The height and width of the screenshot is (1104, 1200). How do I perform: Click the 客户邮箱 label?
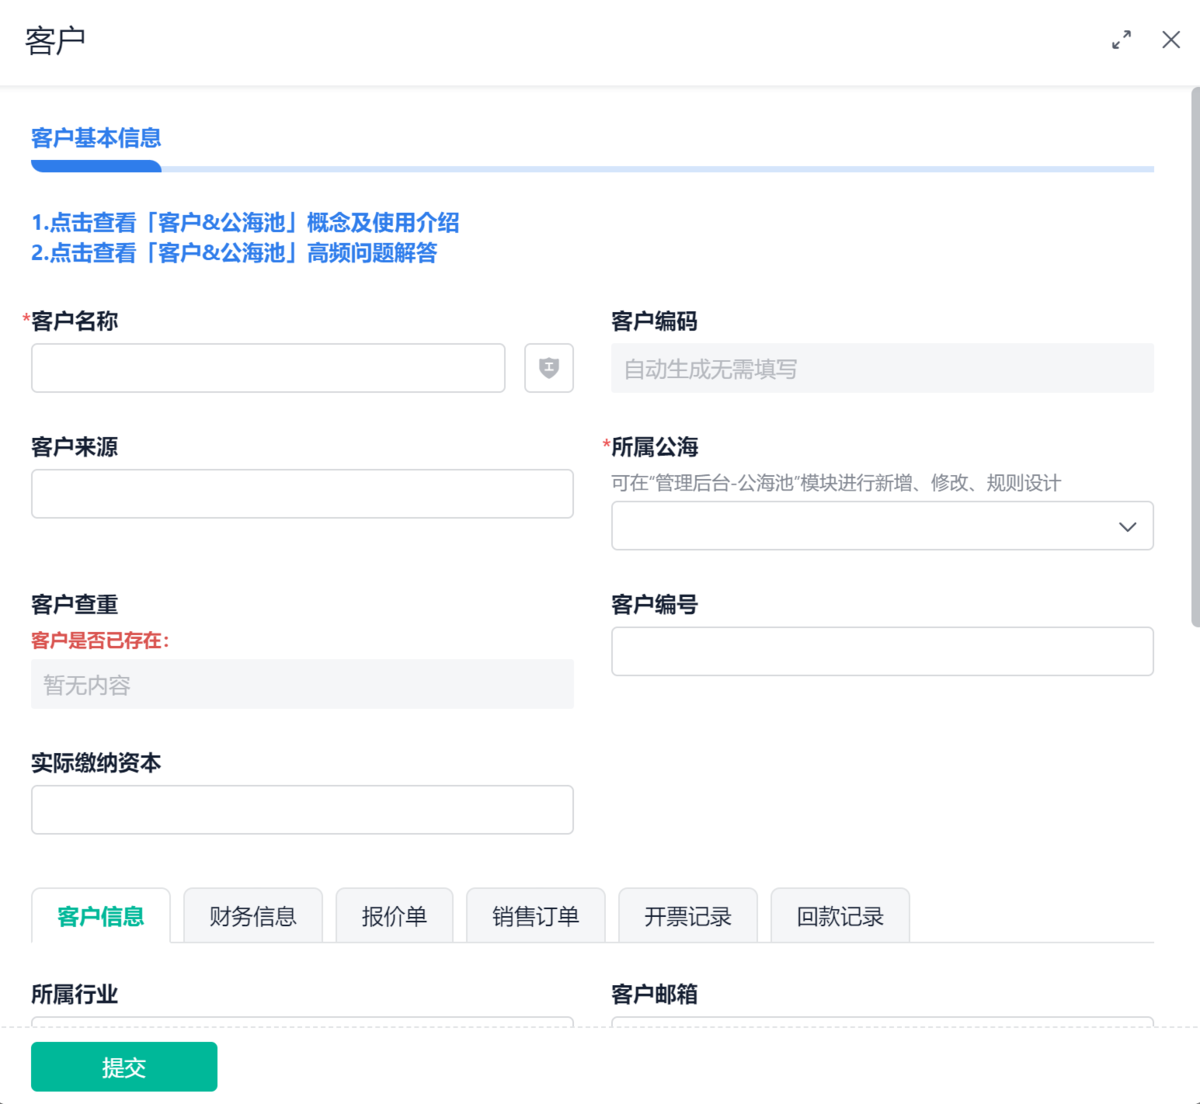[x=655, y=994]
